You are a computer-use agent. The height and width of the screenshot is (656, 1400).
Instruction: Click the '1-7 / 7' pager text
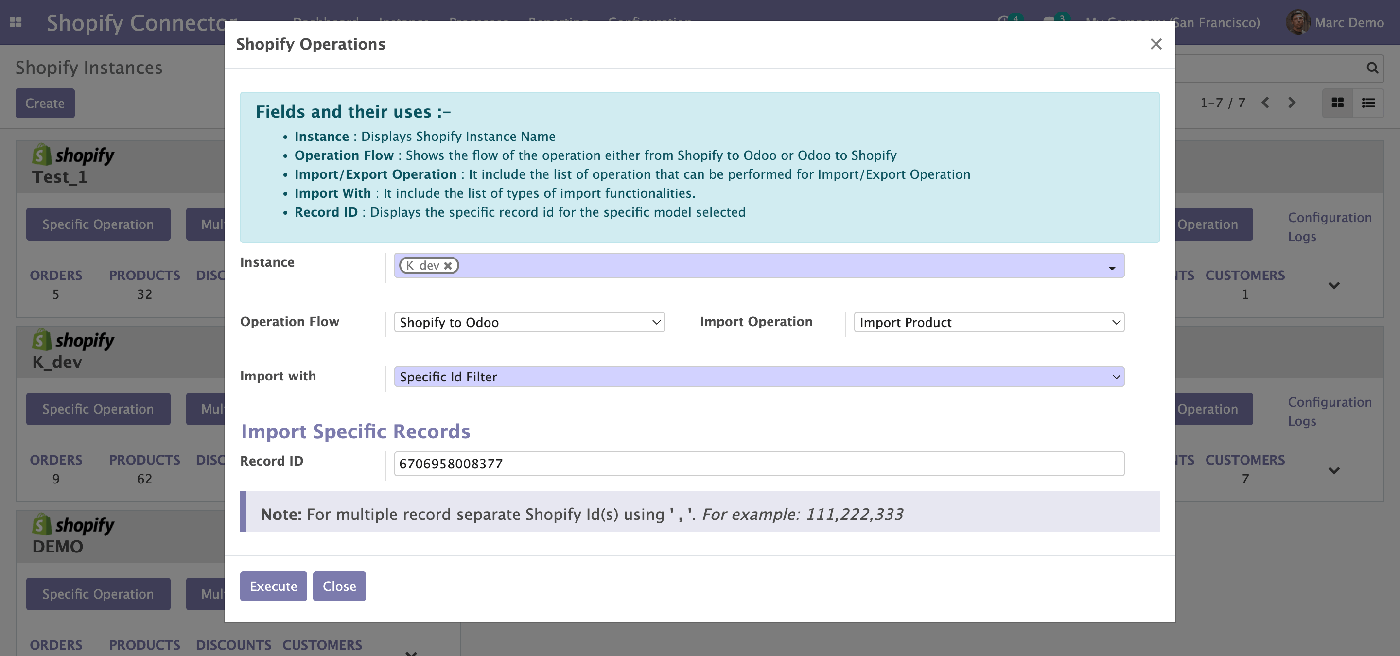1223,103
